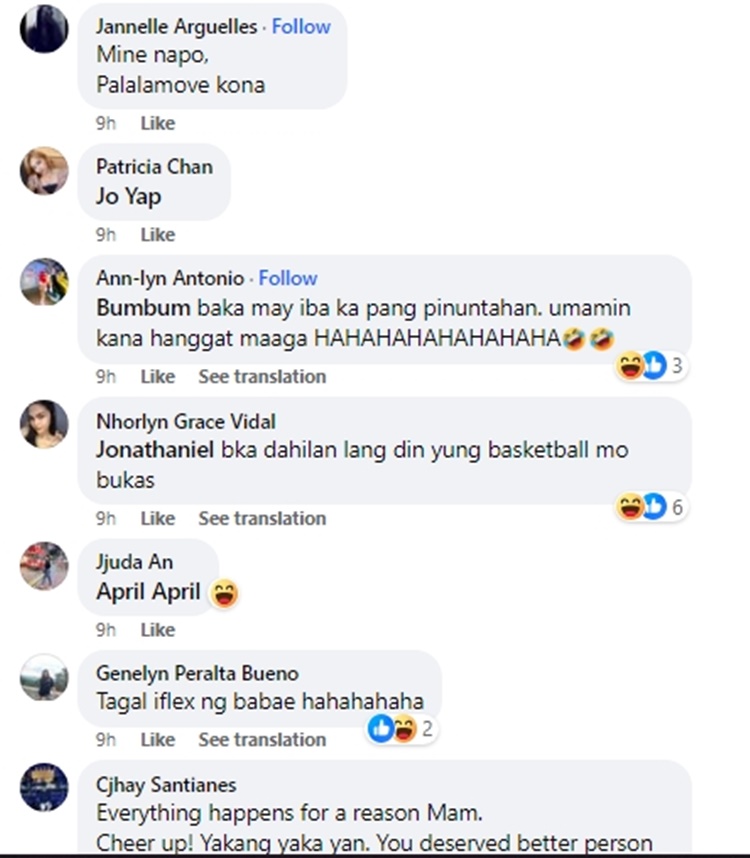
Task: Open the tagged April April profile
Action: pos(148,592)
